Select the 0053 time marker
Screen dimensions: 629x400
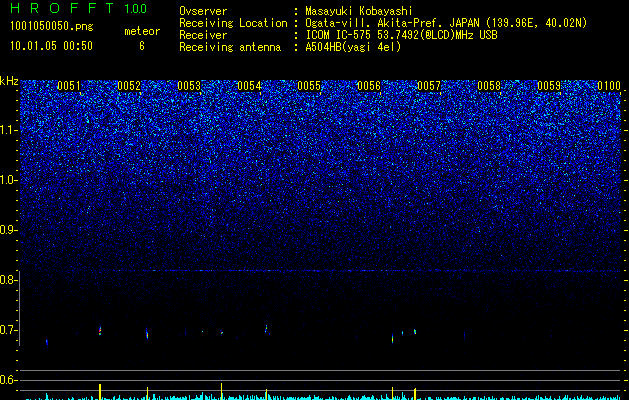tap(189, 86)
